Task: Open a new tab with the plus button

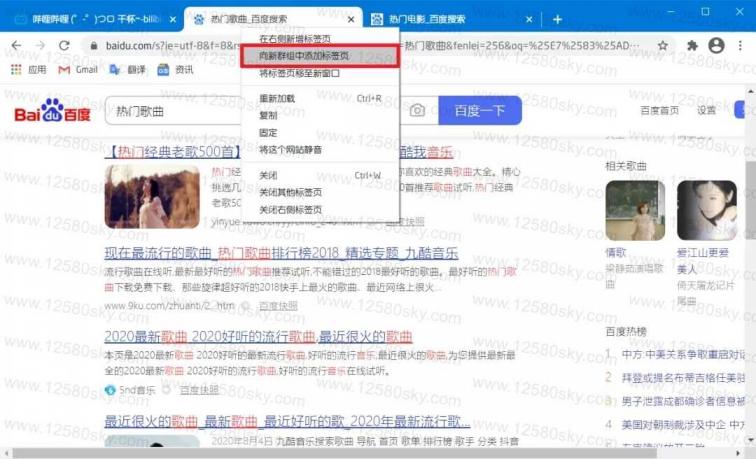Action: [x=557, y=19]
